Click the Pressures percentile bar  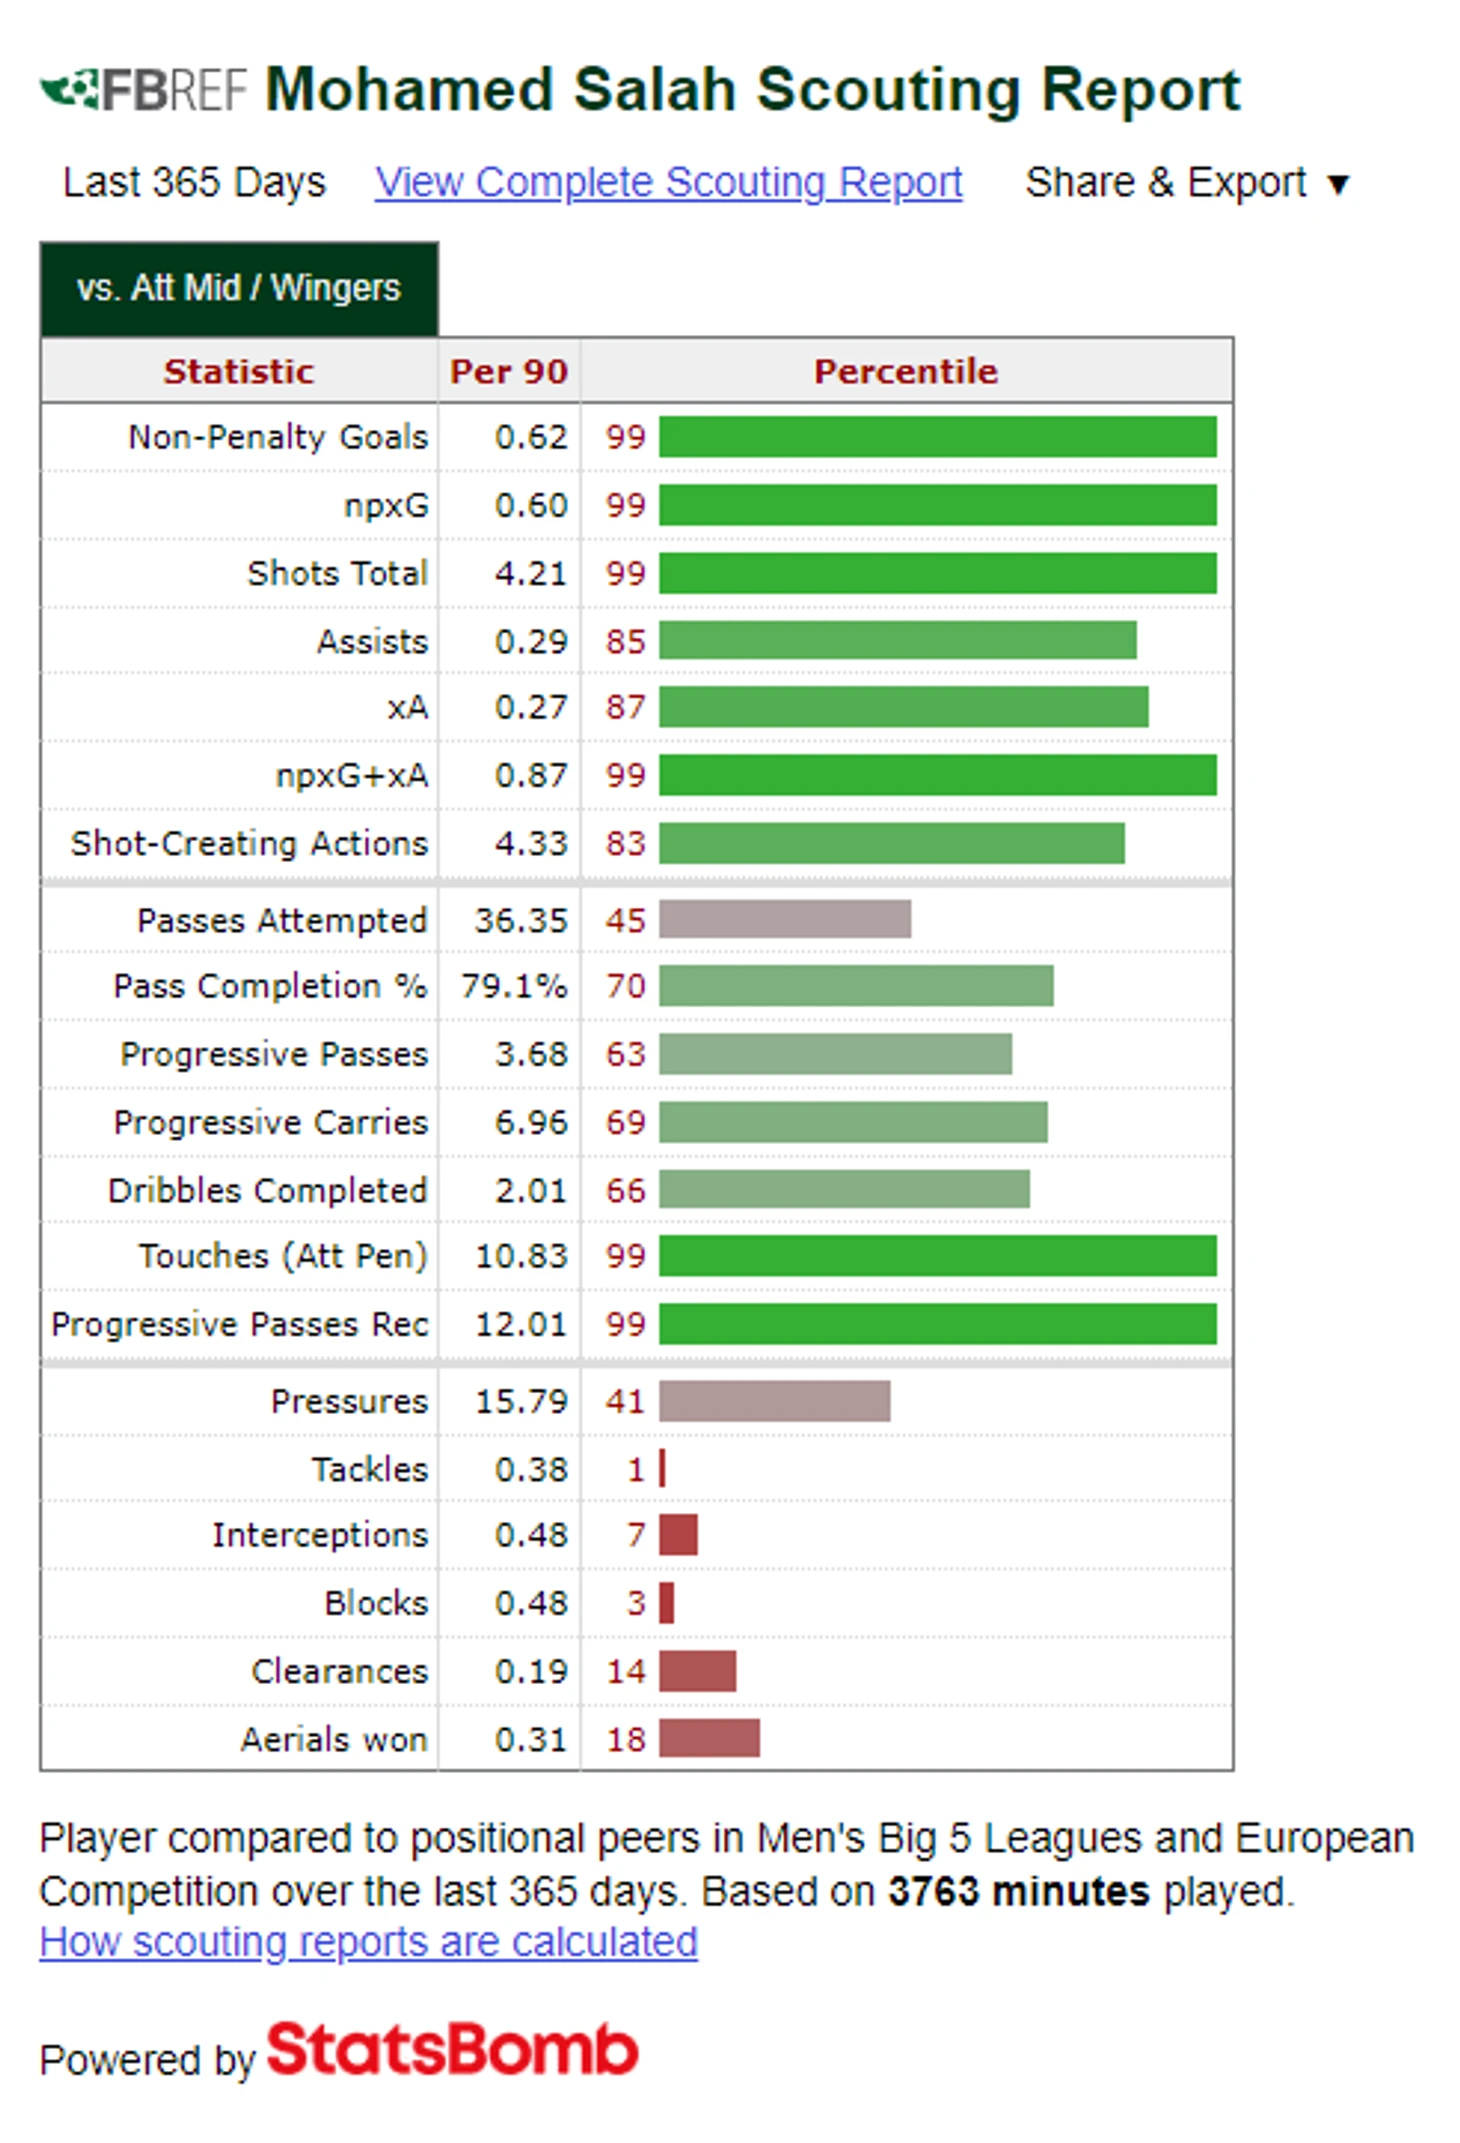tap(774, 1401)
